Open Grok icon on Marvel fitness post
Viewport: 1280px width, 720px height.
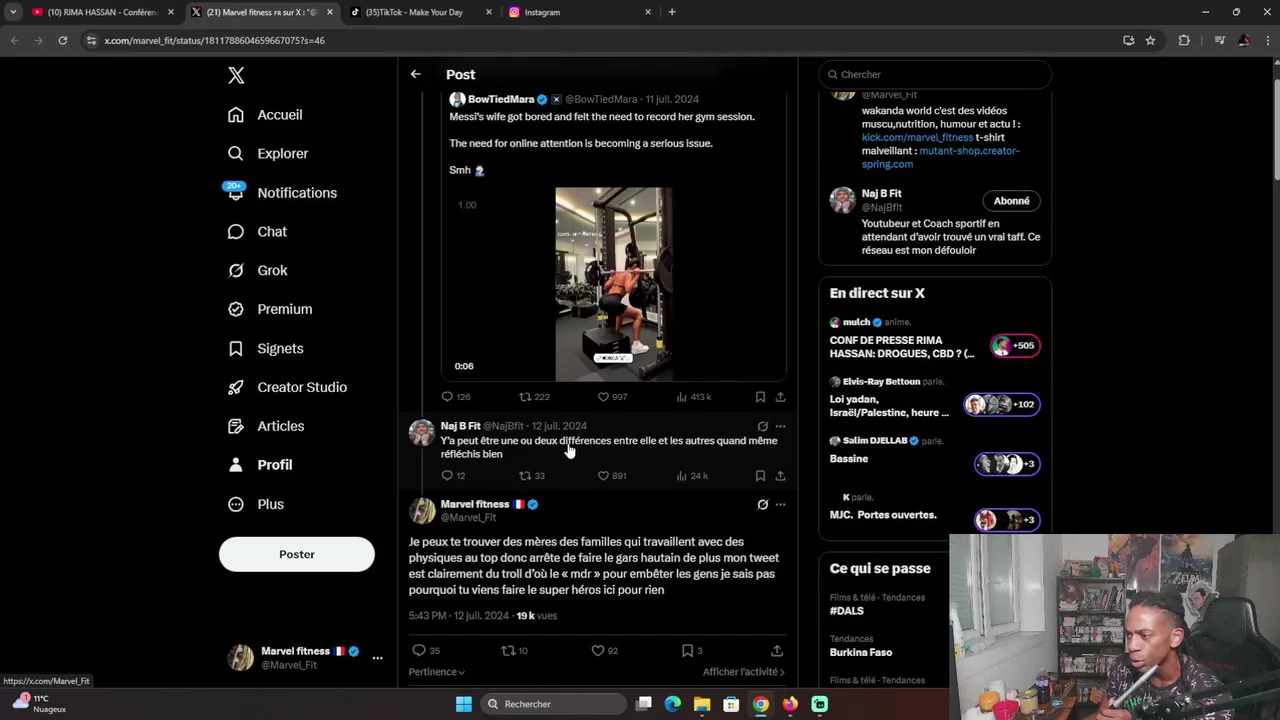[x=762, y=505]
